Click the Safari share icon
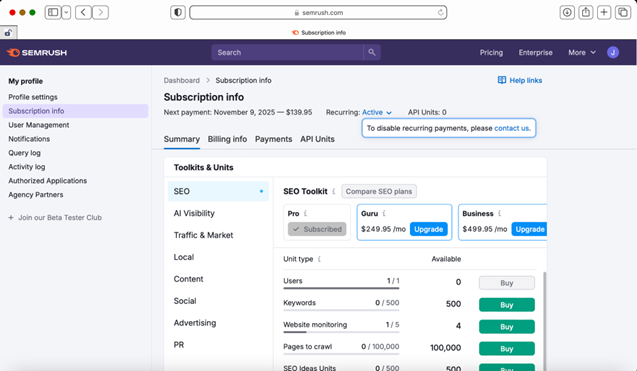This screenshot has width=637, height=371. click(585, 12)
